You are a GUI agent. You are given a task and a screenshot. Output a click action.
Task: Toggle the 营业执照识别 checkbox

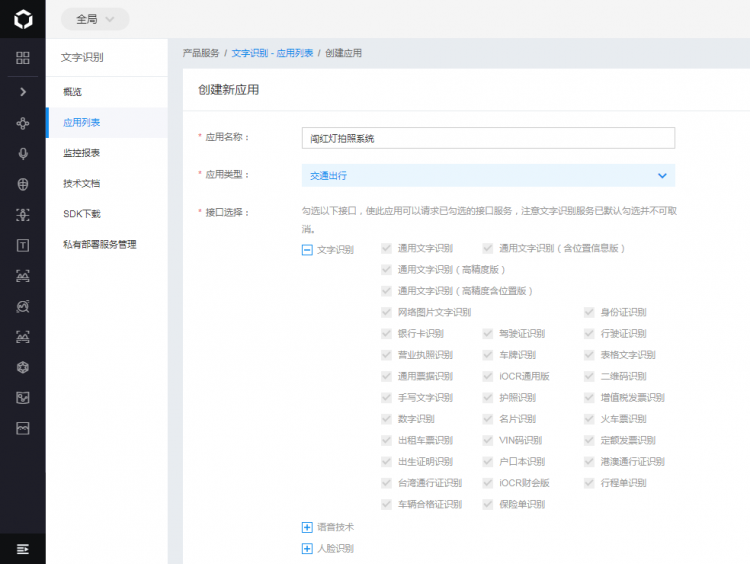[386, 355]
